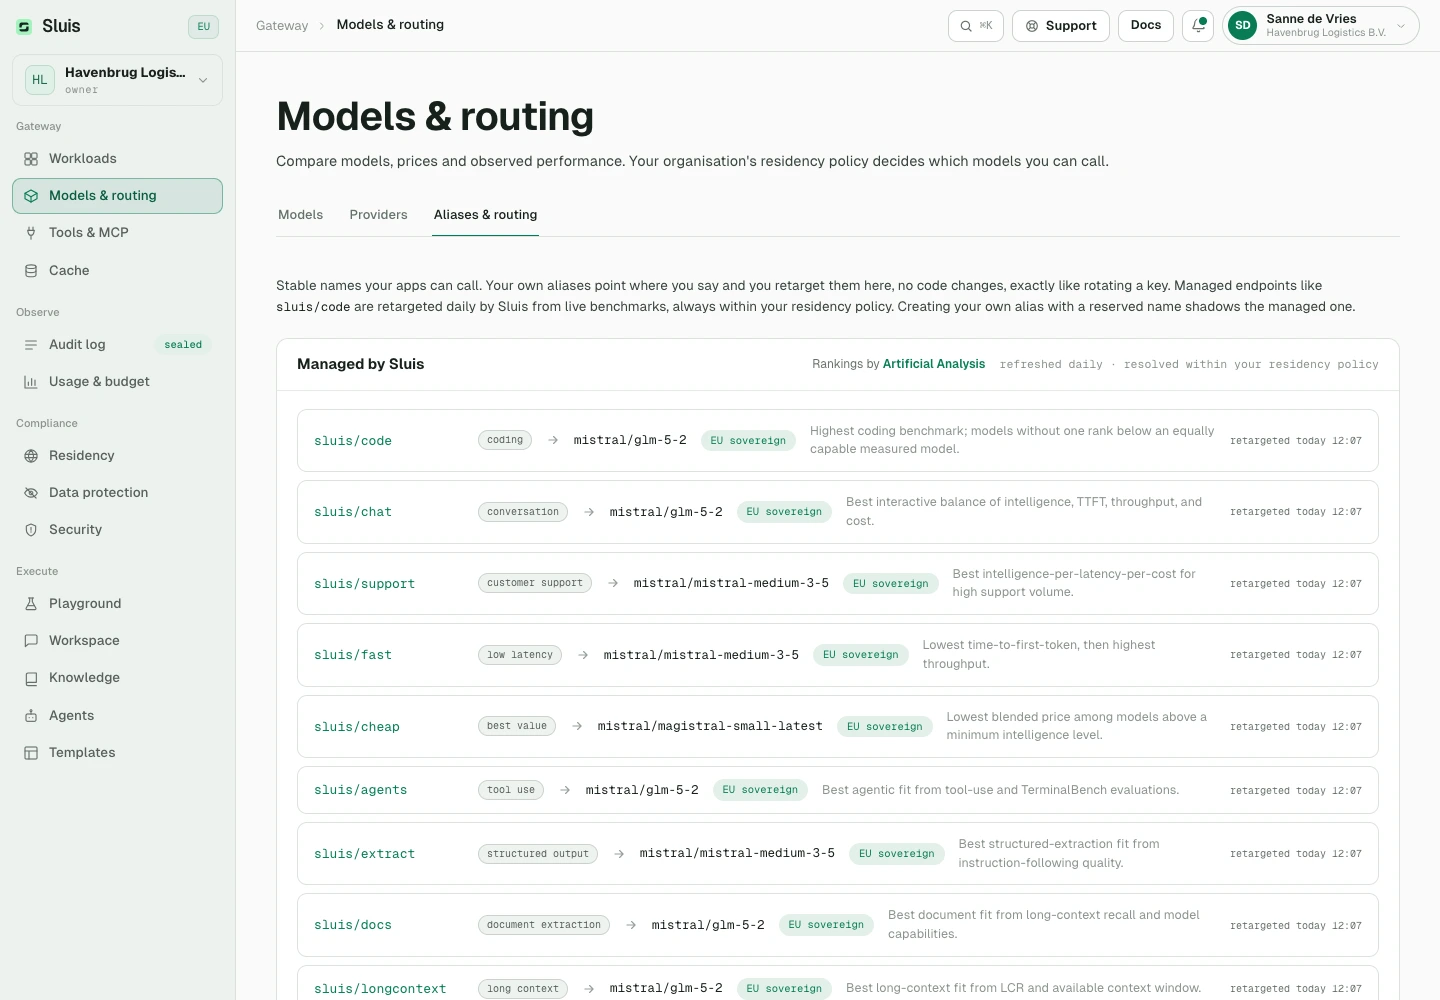Click the Support button
The height and width of the screenshot is (1000, 1440).
coord(1061,26)
